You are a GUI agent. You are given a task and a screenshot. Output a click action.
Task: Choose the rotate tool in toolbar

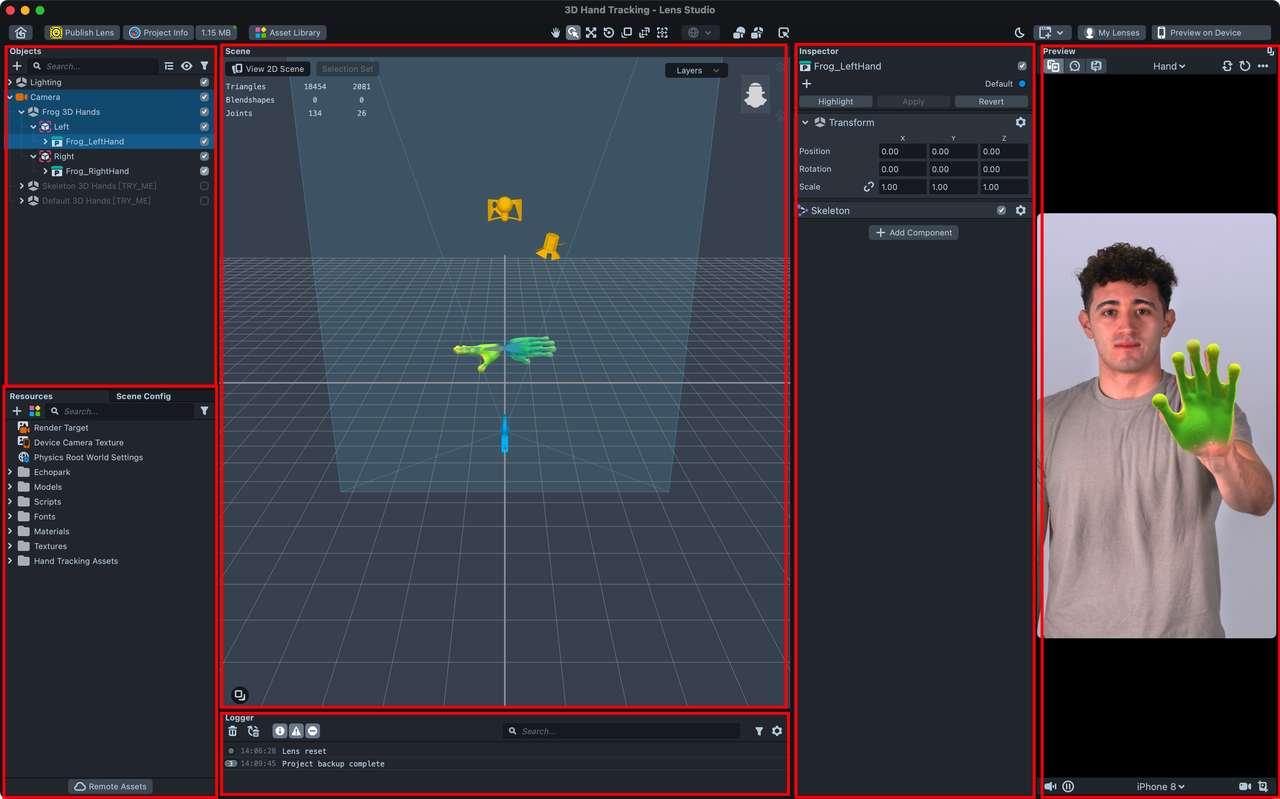pos(609,33)
